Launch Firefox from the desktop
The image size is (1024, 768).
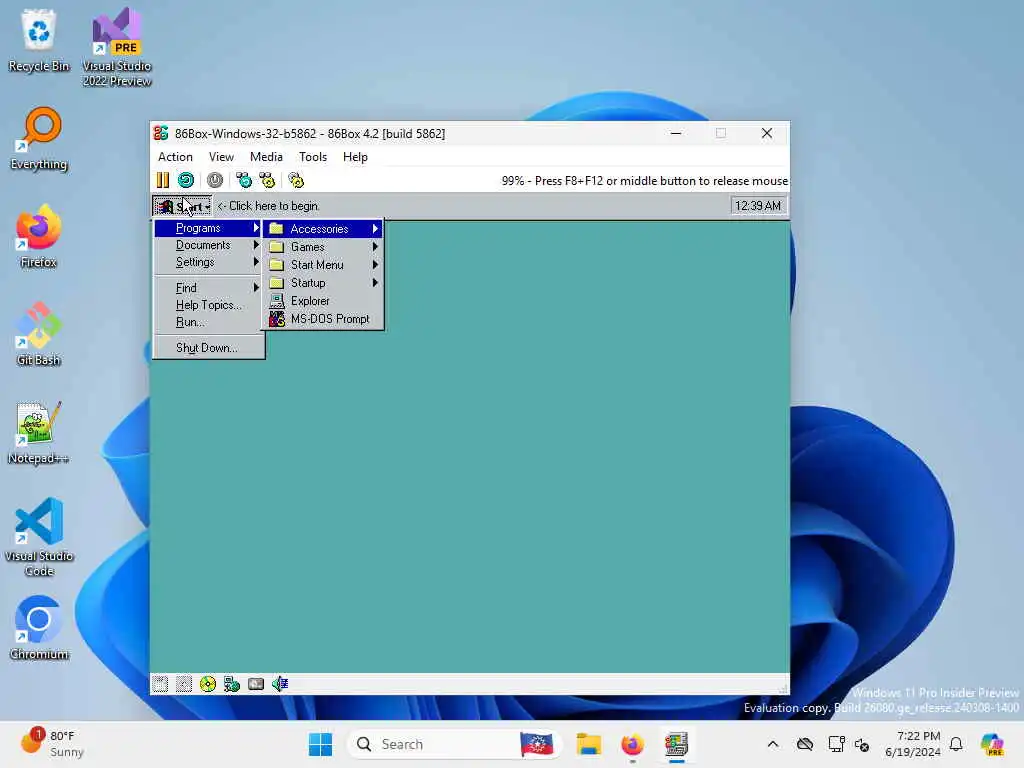pos(39,236)
